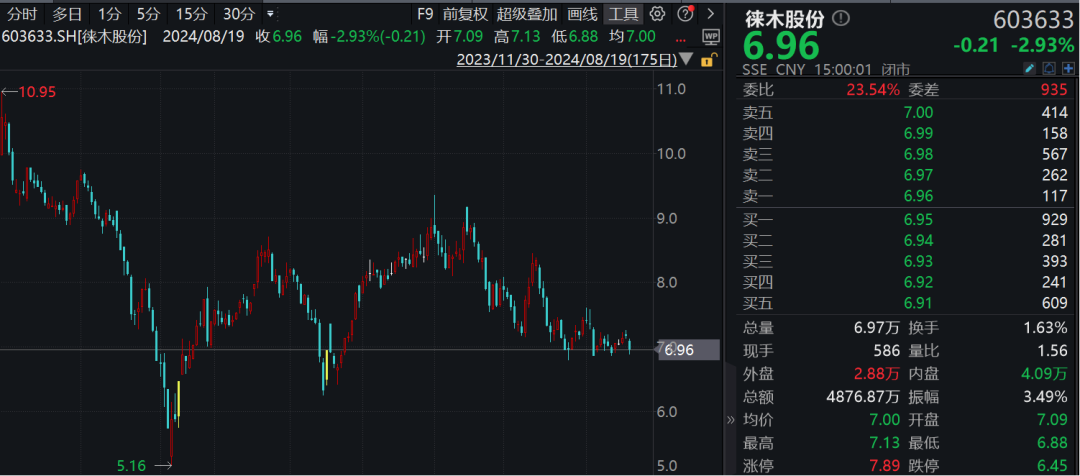This screenshot has height=476, width=1080.
Task: Toggle the date range lock icon
Action: coord(707,61)
